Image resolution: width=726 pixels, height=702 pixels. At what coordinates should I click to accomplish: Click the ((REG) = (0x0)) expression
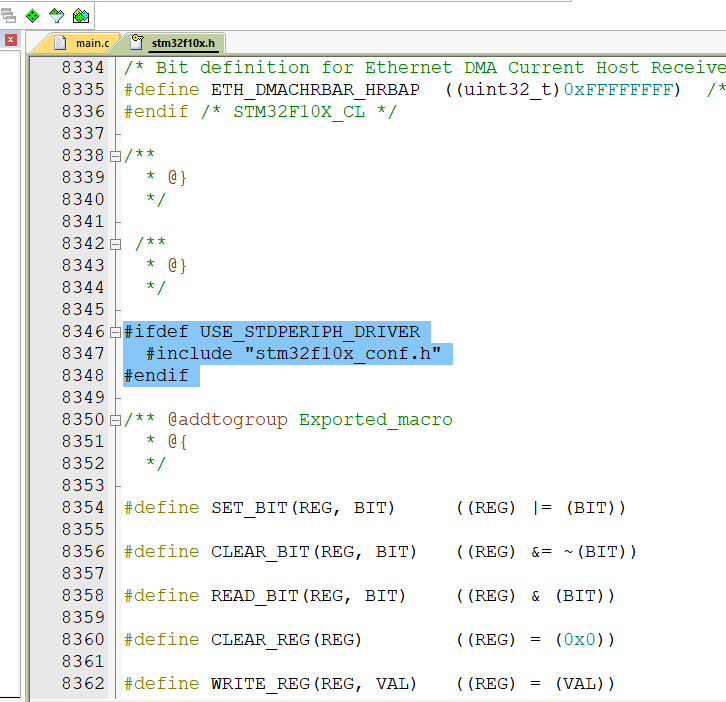click(535, 640)
